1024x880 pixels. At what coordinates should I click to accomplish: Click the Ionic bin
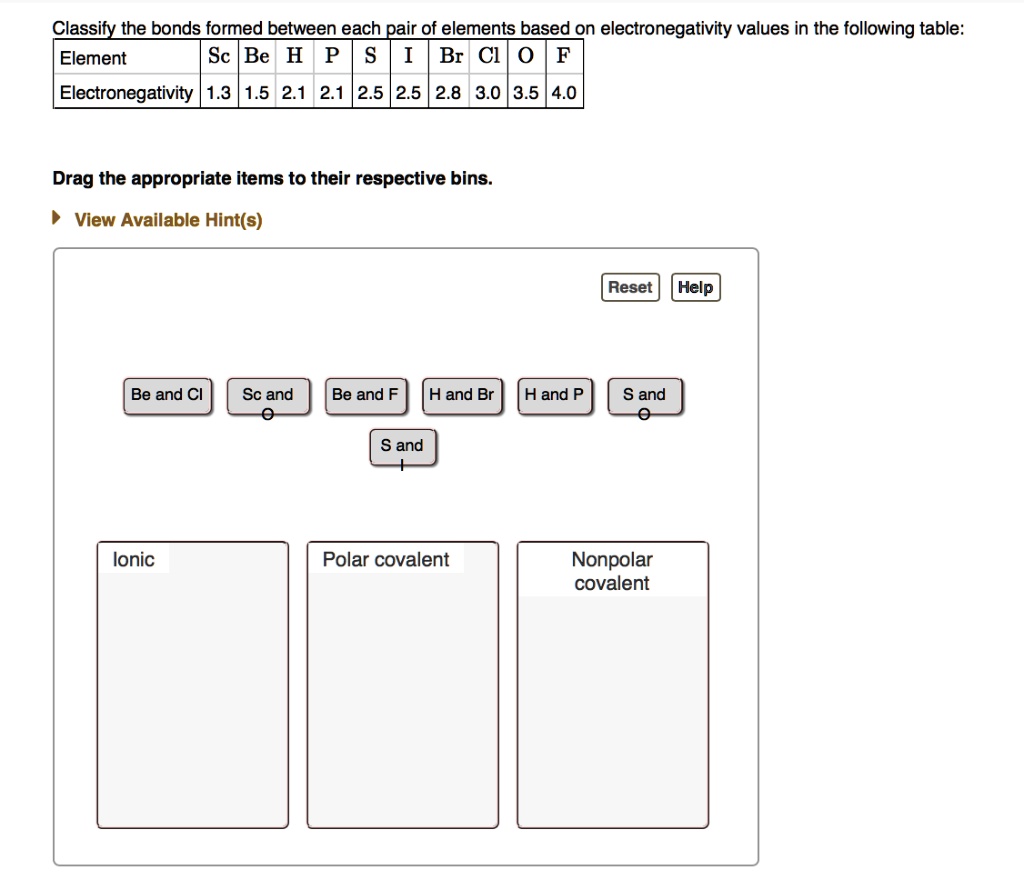193,685
